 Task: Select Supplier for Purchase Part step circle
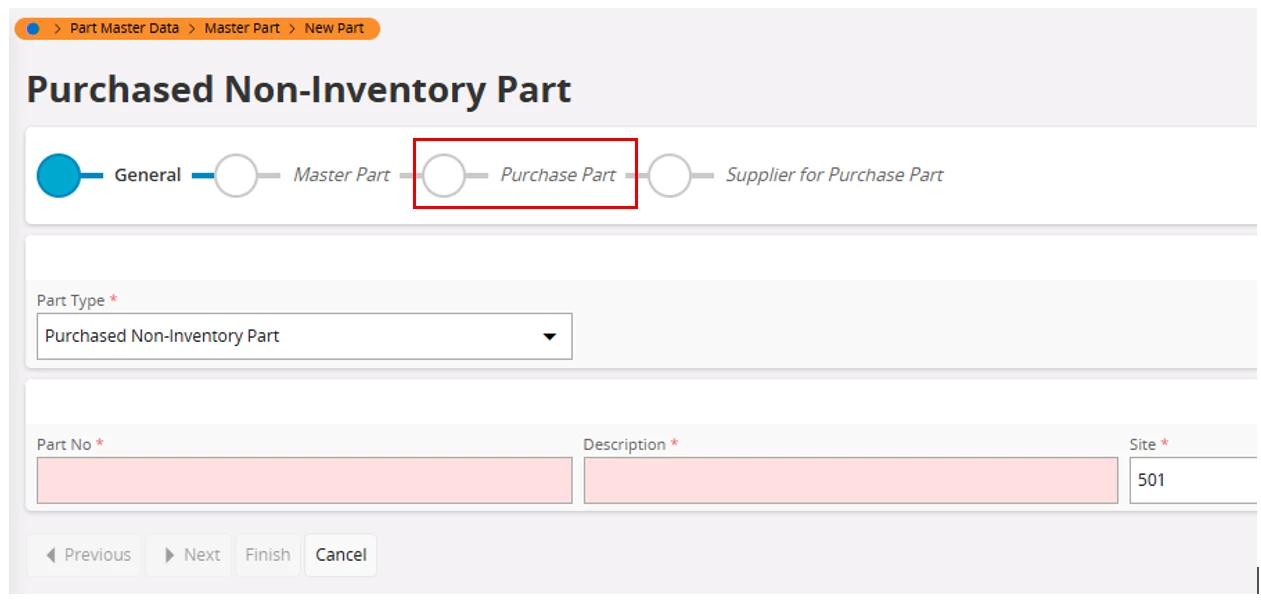pyautogui.click(x=670, y=175)
